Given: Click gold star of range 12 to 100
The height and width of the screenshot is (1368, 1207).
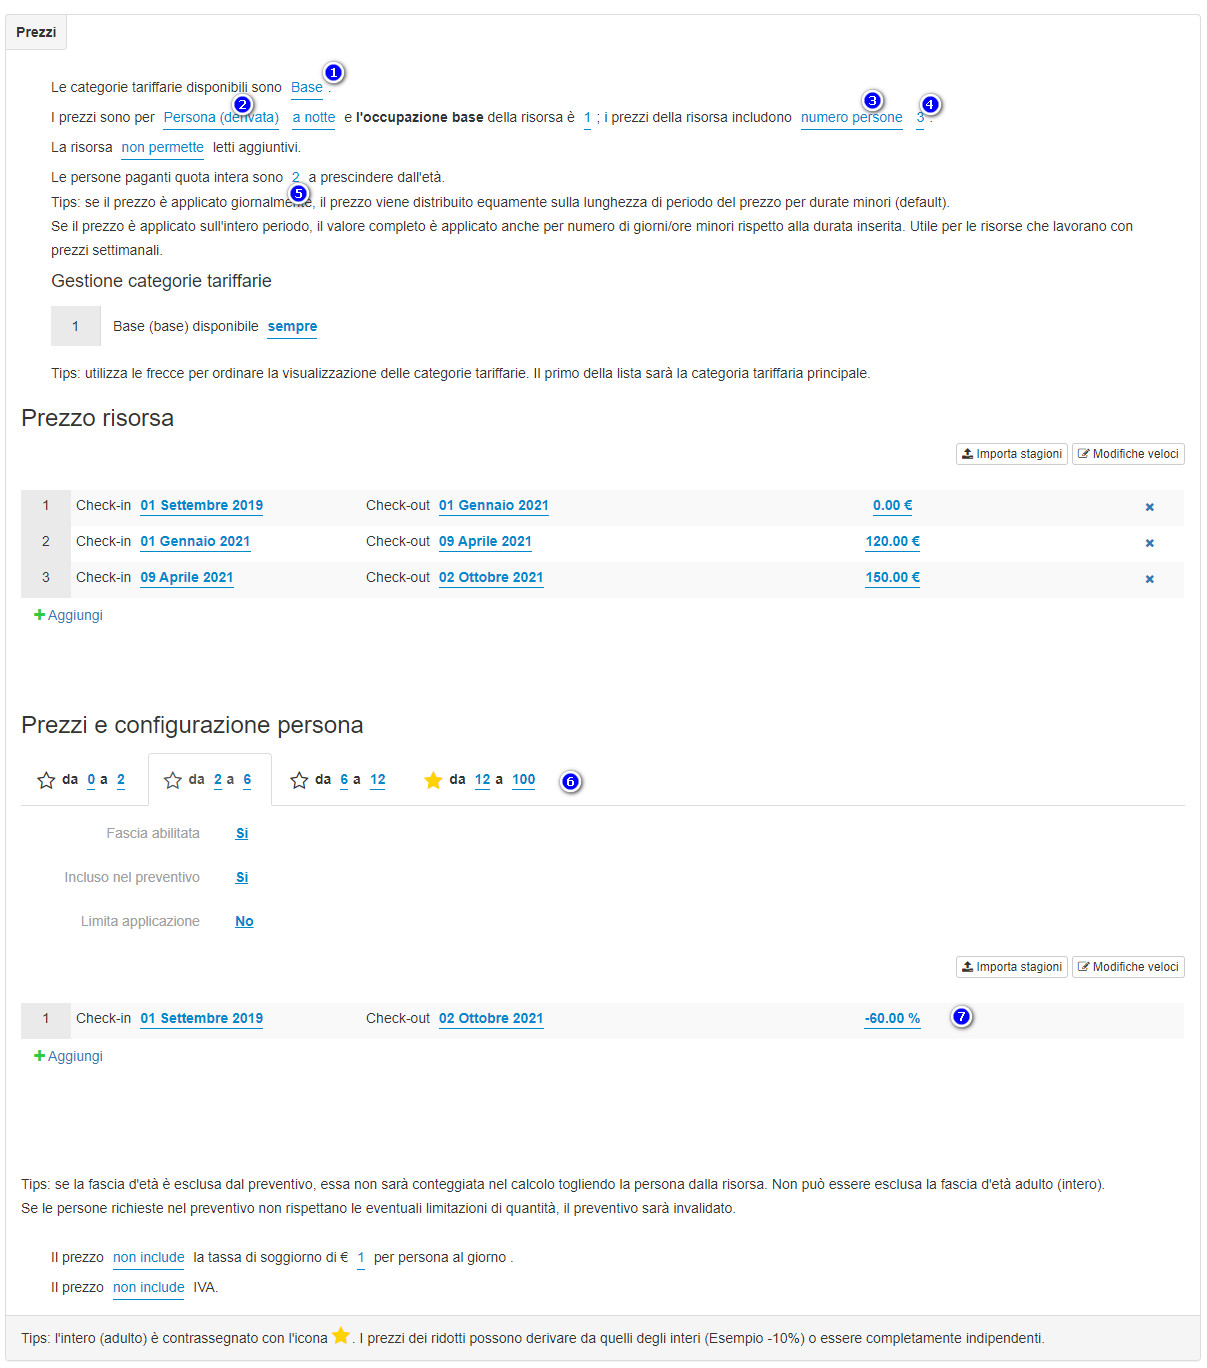Looking at the screenshot, I should point(433,780).
